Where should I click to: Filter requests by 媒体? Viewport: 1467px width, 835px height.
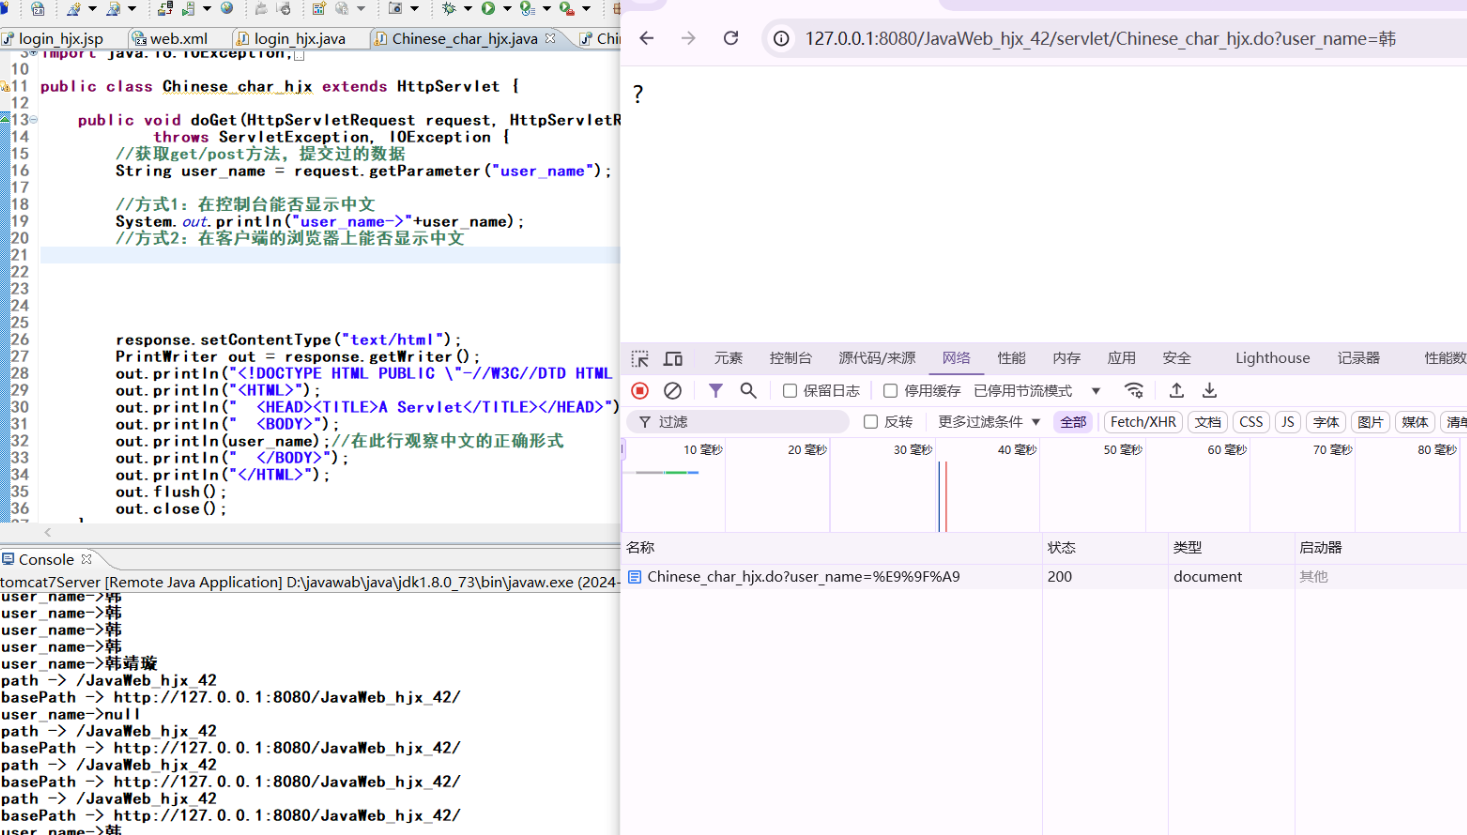pyautogui.click(x=1414, y=422)
